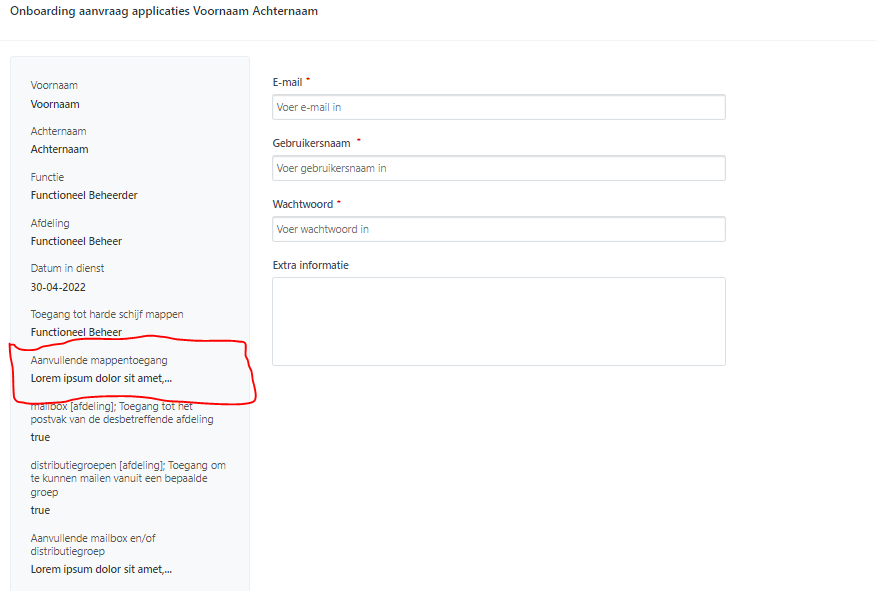Click the Gebruikersnaam field label
Screen dimensions: 876x591
tap(311, 143)
